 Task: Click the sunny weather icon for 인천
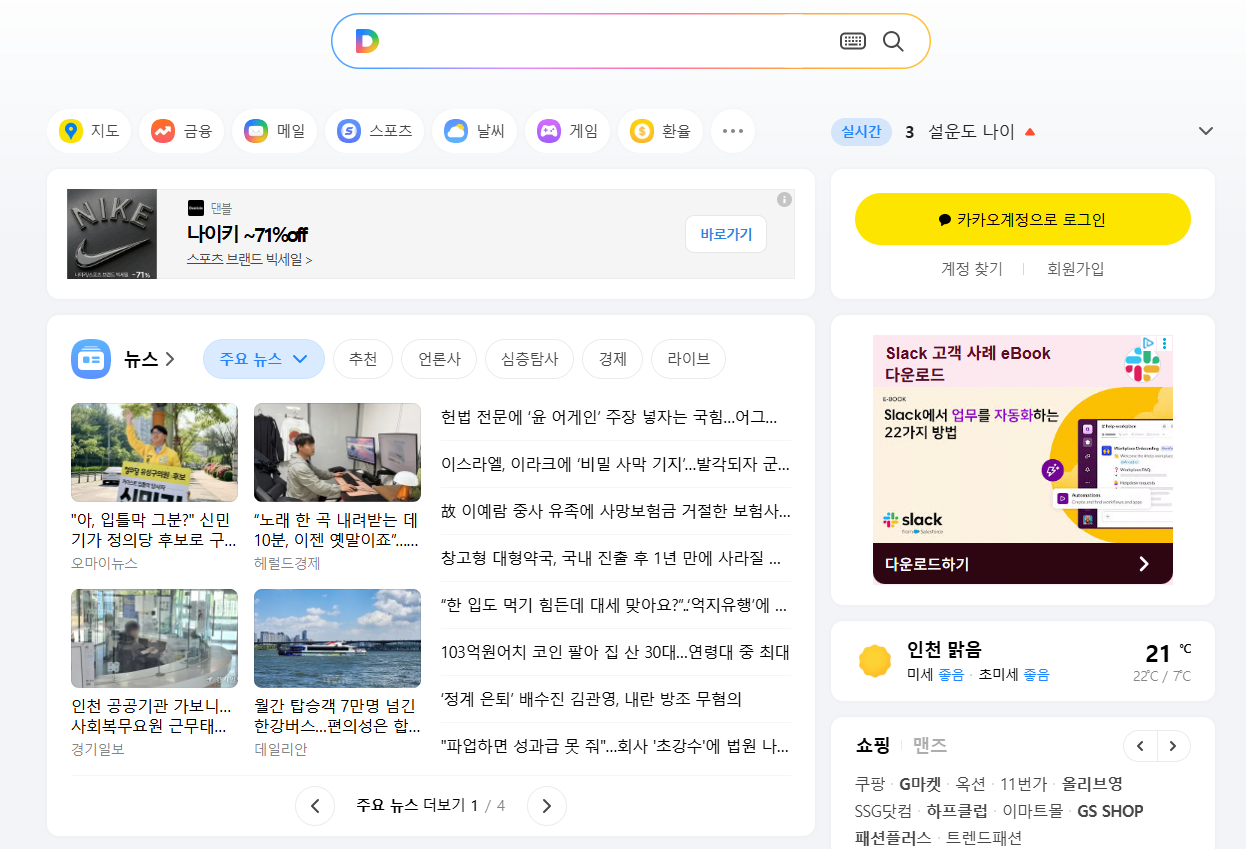click(x=875, y=661)
